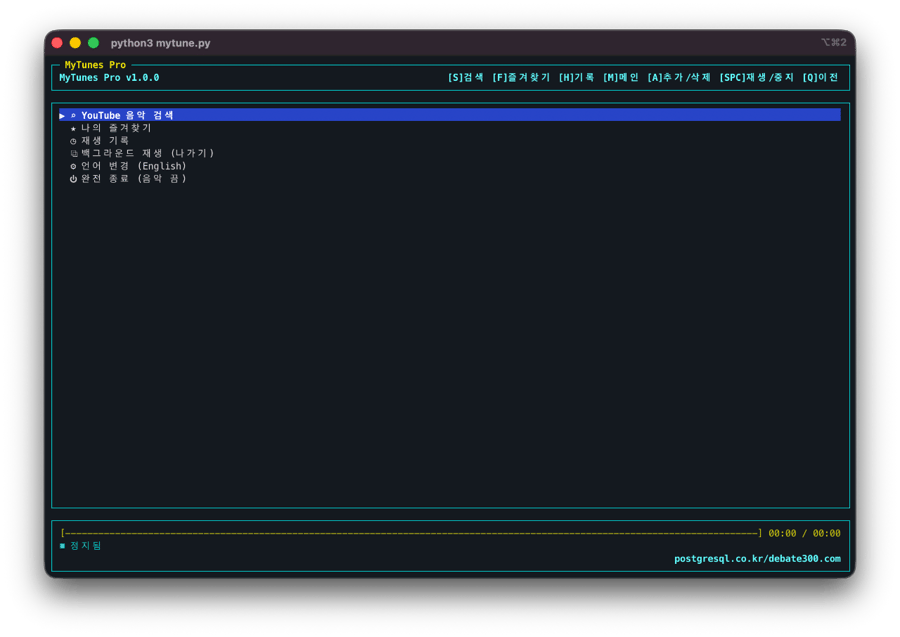900x637 pixels.
Task: Click the playback progress bar
Action: (x=412, y=533)
